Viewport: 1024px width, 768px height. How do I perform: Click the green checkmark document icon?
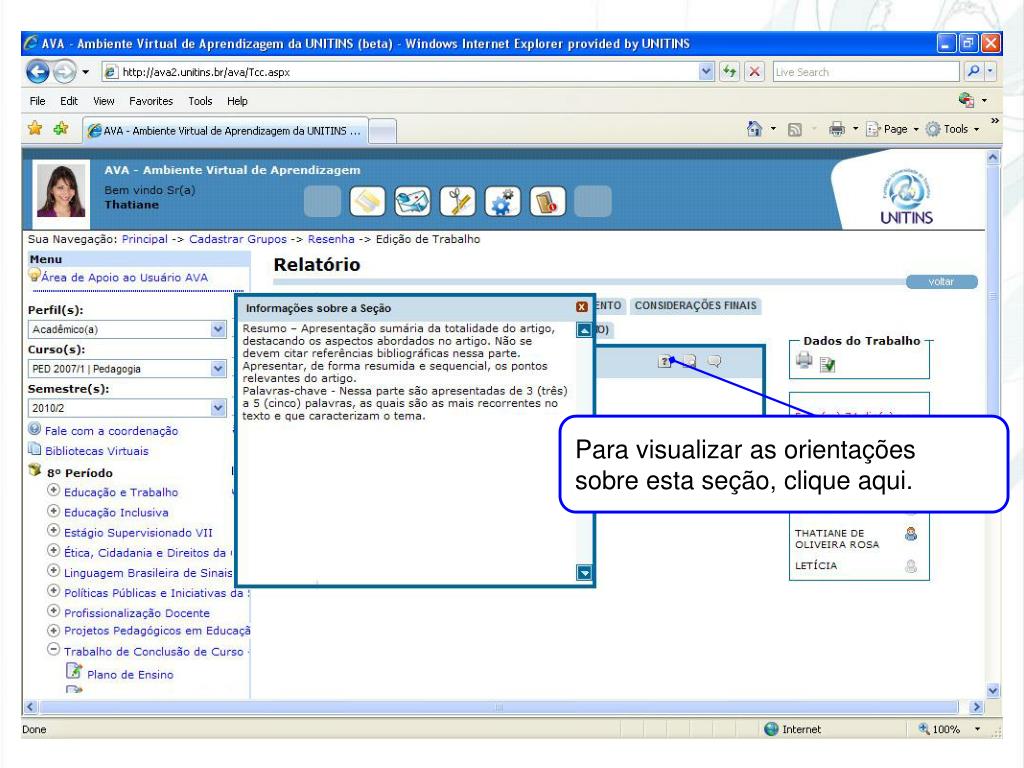pyautogui.click(x=827, y=364)
